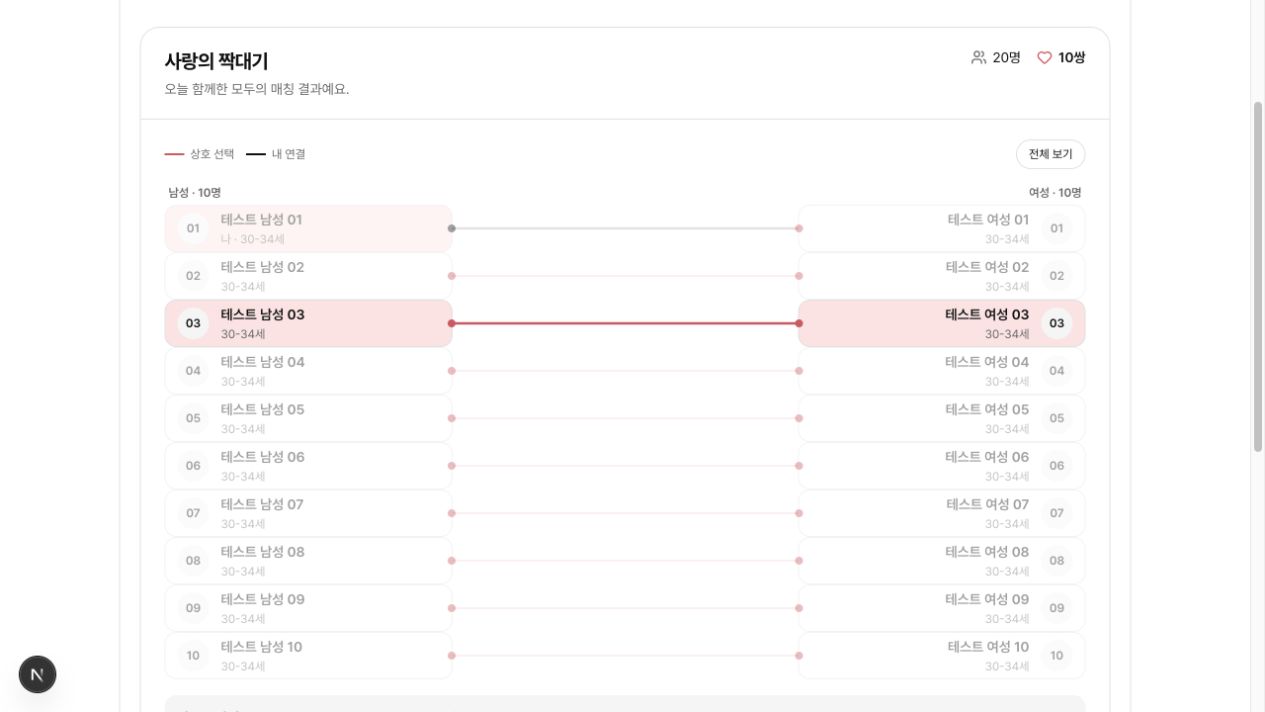Screen dimensions: 1265x712
Task: Select the 테스트 여성 06 card
Action: 941,466
